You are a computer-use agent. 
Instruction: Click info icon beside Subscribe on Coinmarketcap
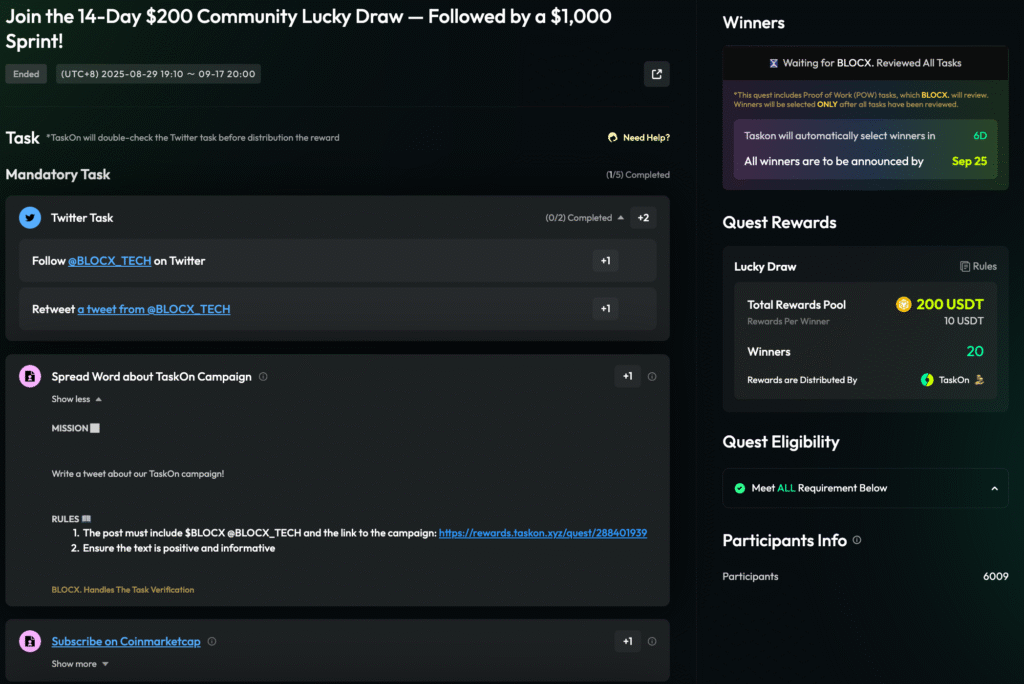coord(212,642)
